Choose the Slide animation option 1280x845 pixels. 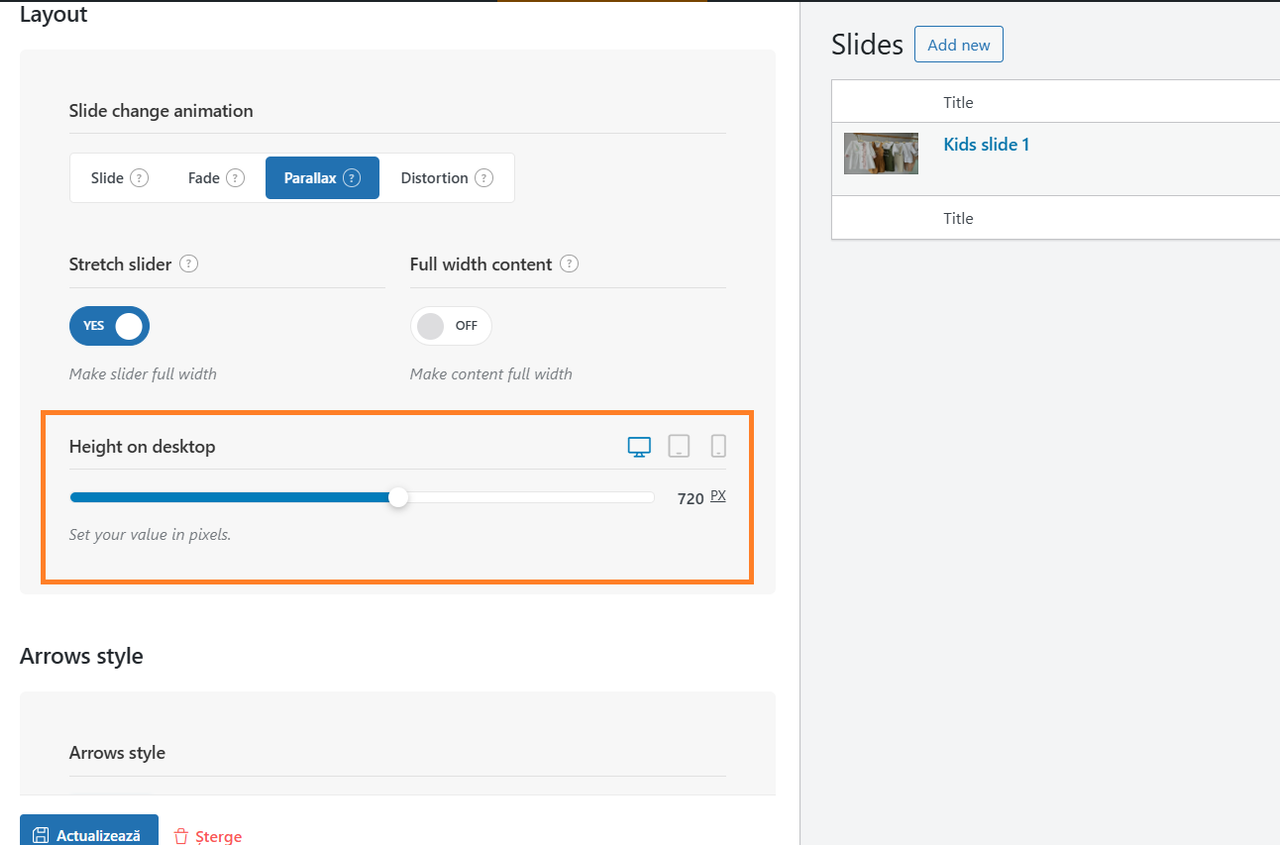[119, 178]
